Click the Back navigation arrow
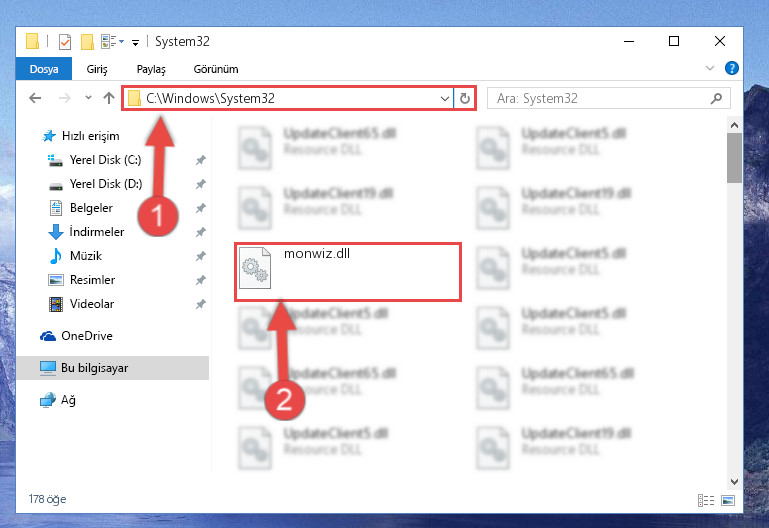 pyautogui.click(x=35, y=98)
